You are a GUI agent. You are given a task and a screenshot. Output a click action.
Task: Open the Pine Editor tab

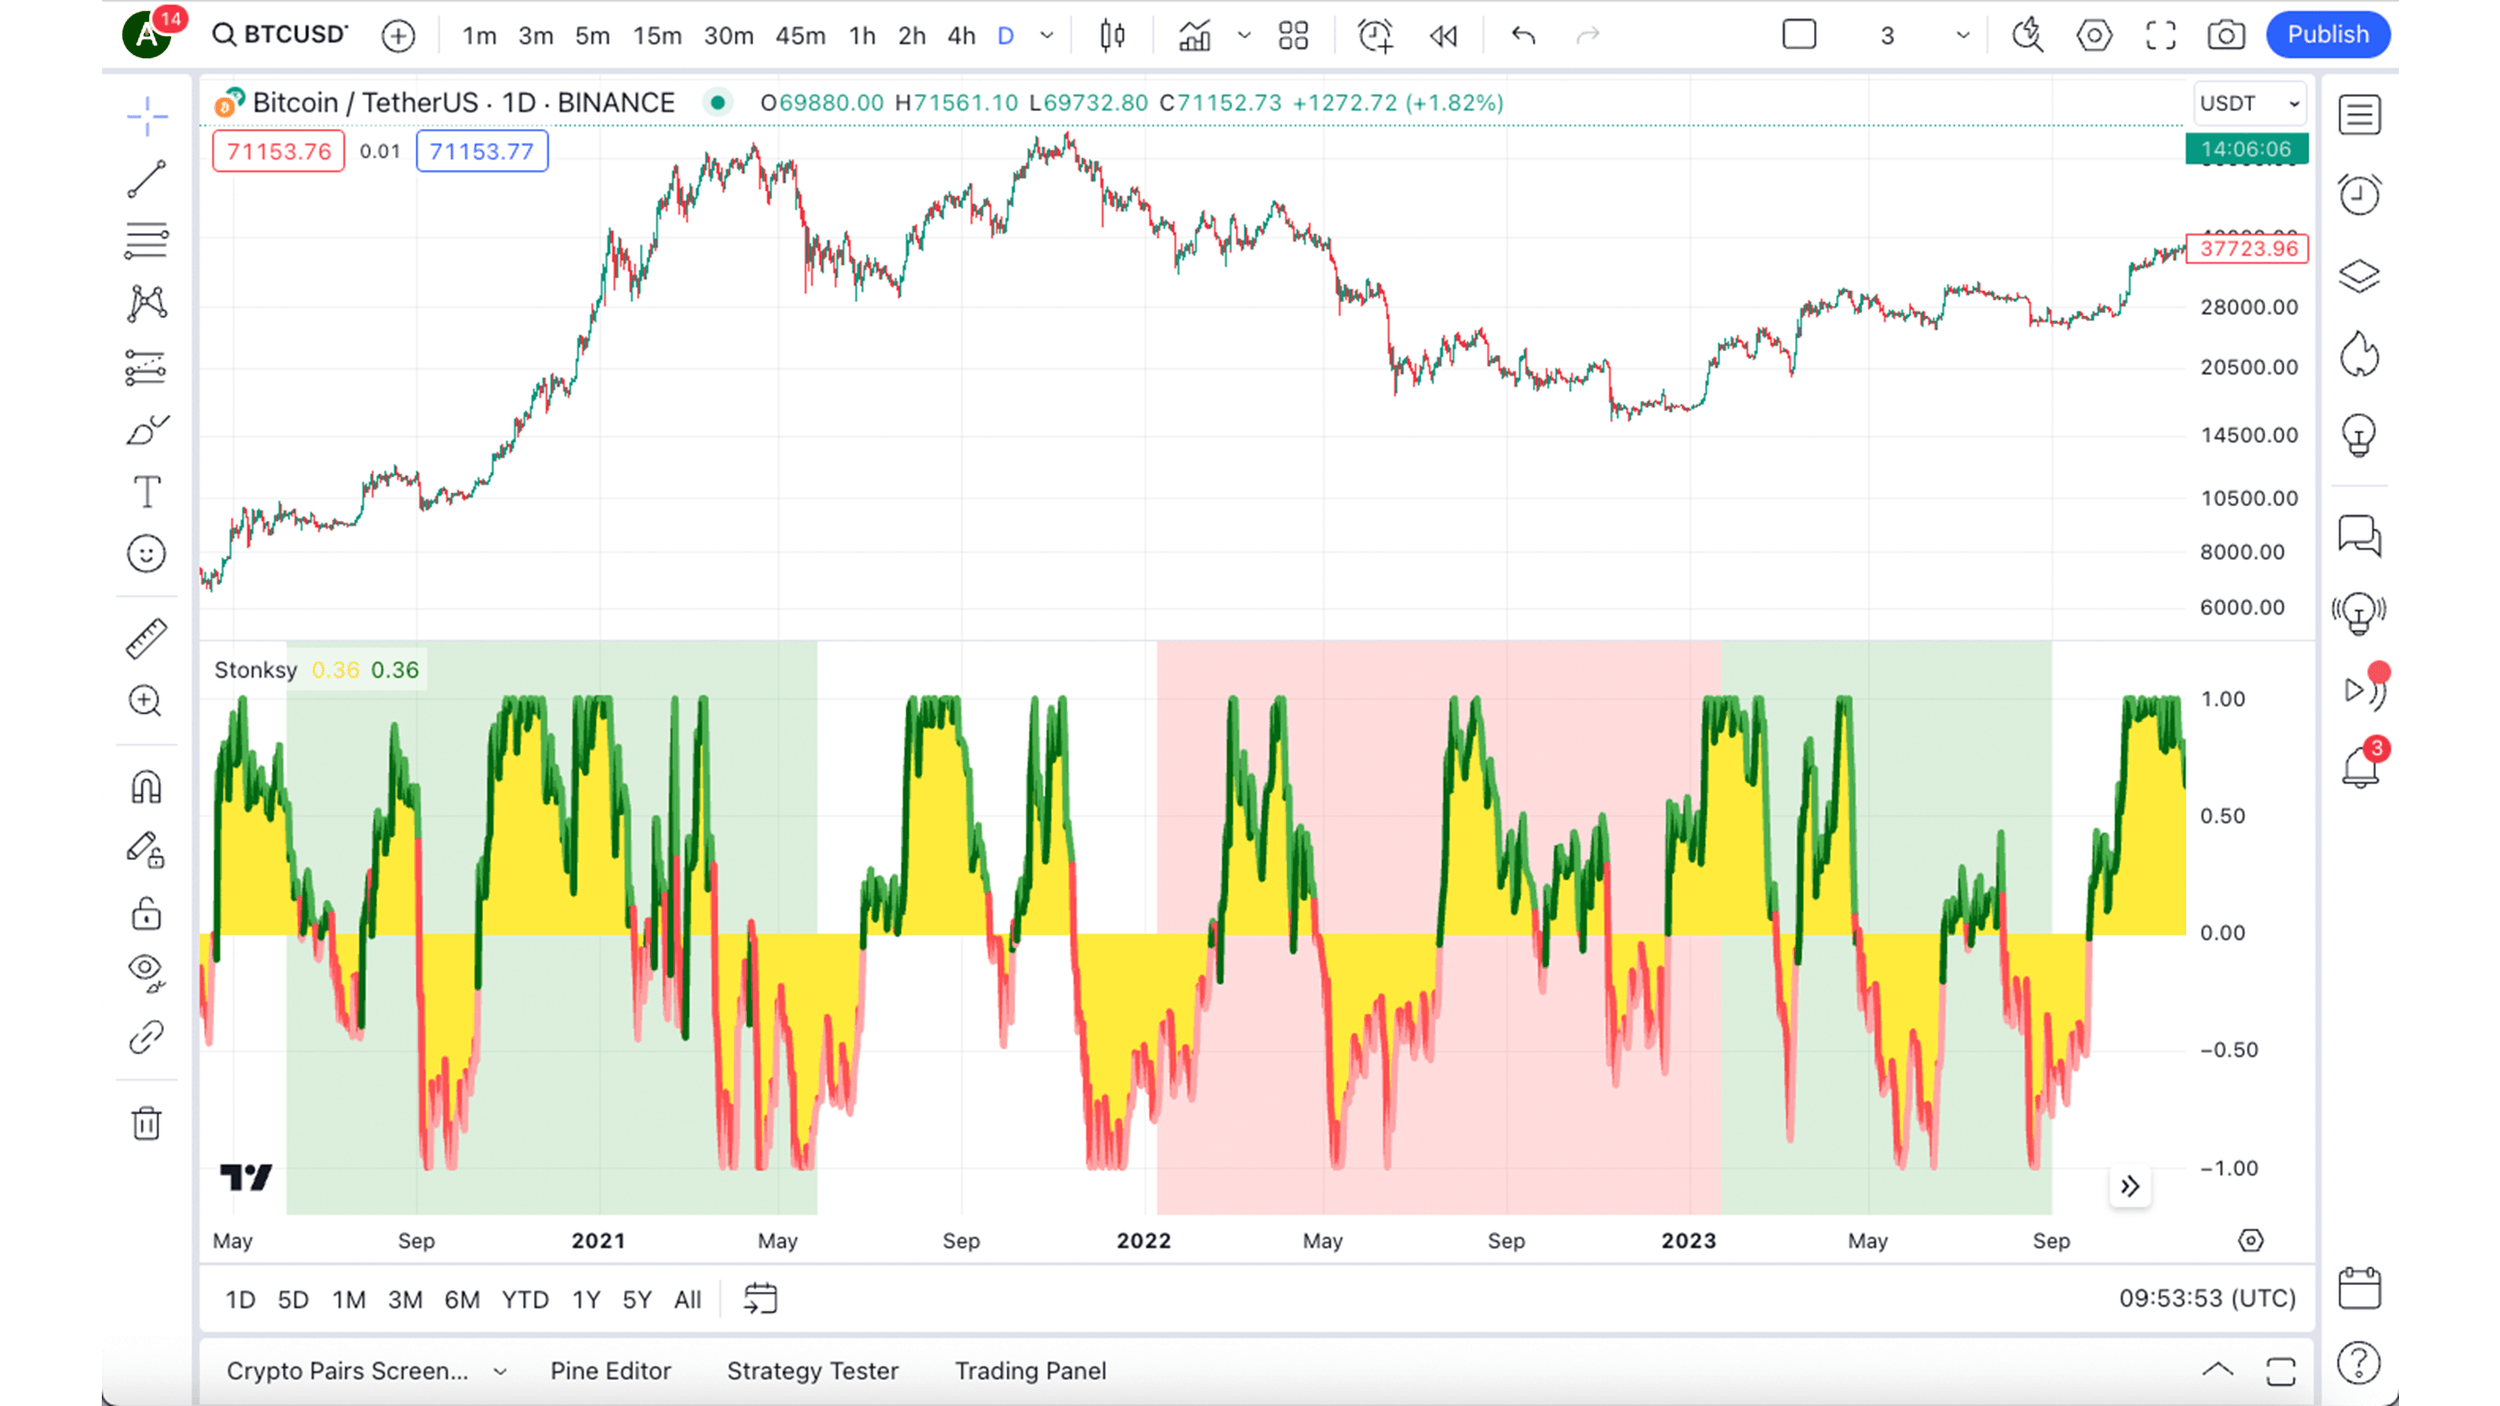[610, 1371]
